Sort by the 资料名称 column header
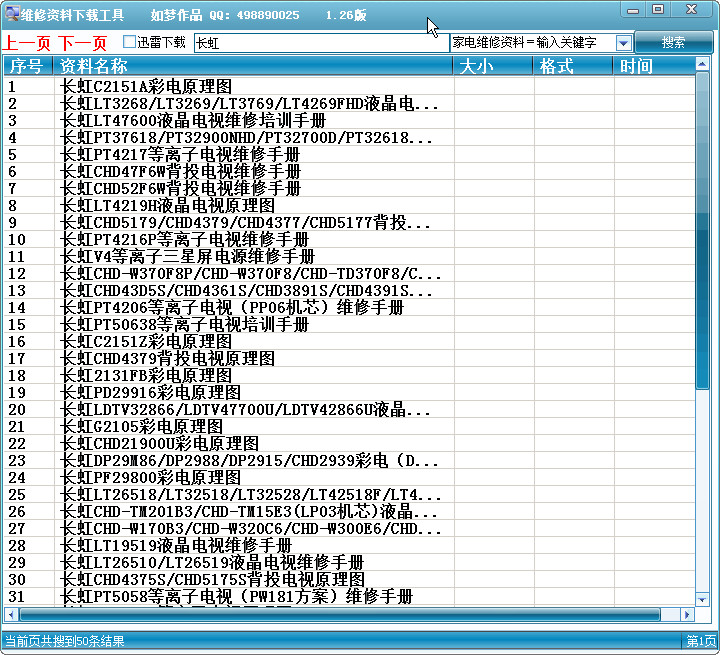This screenshot has height=655, width=720. [x=253, y=66]
